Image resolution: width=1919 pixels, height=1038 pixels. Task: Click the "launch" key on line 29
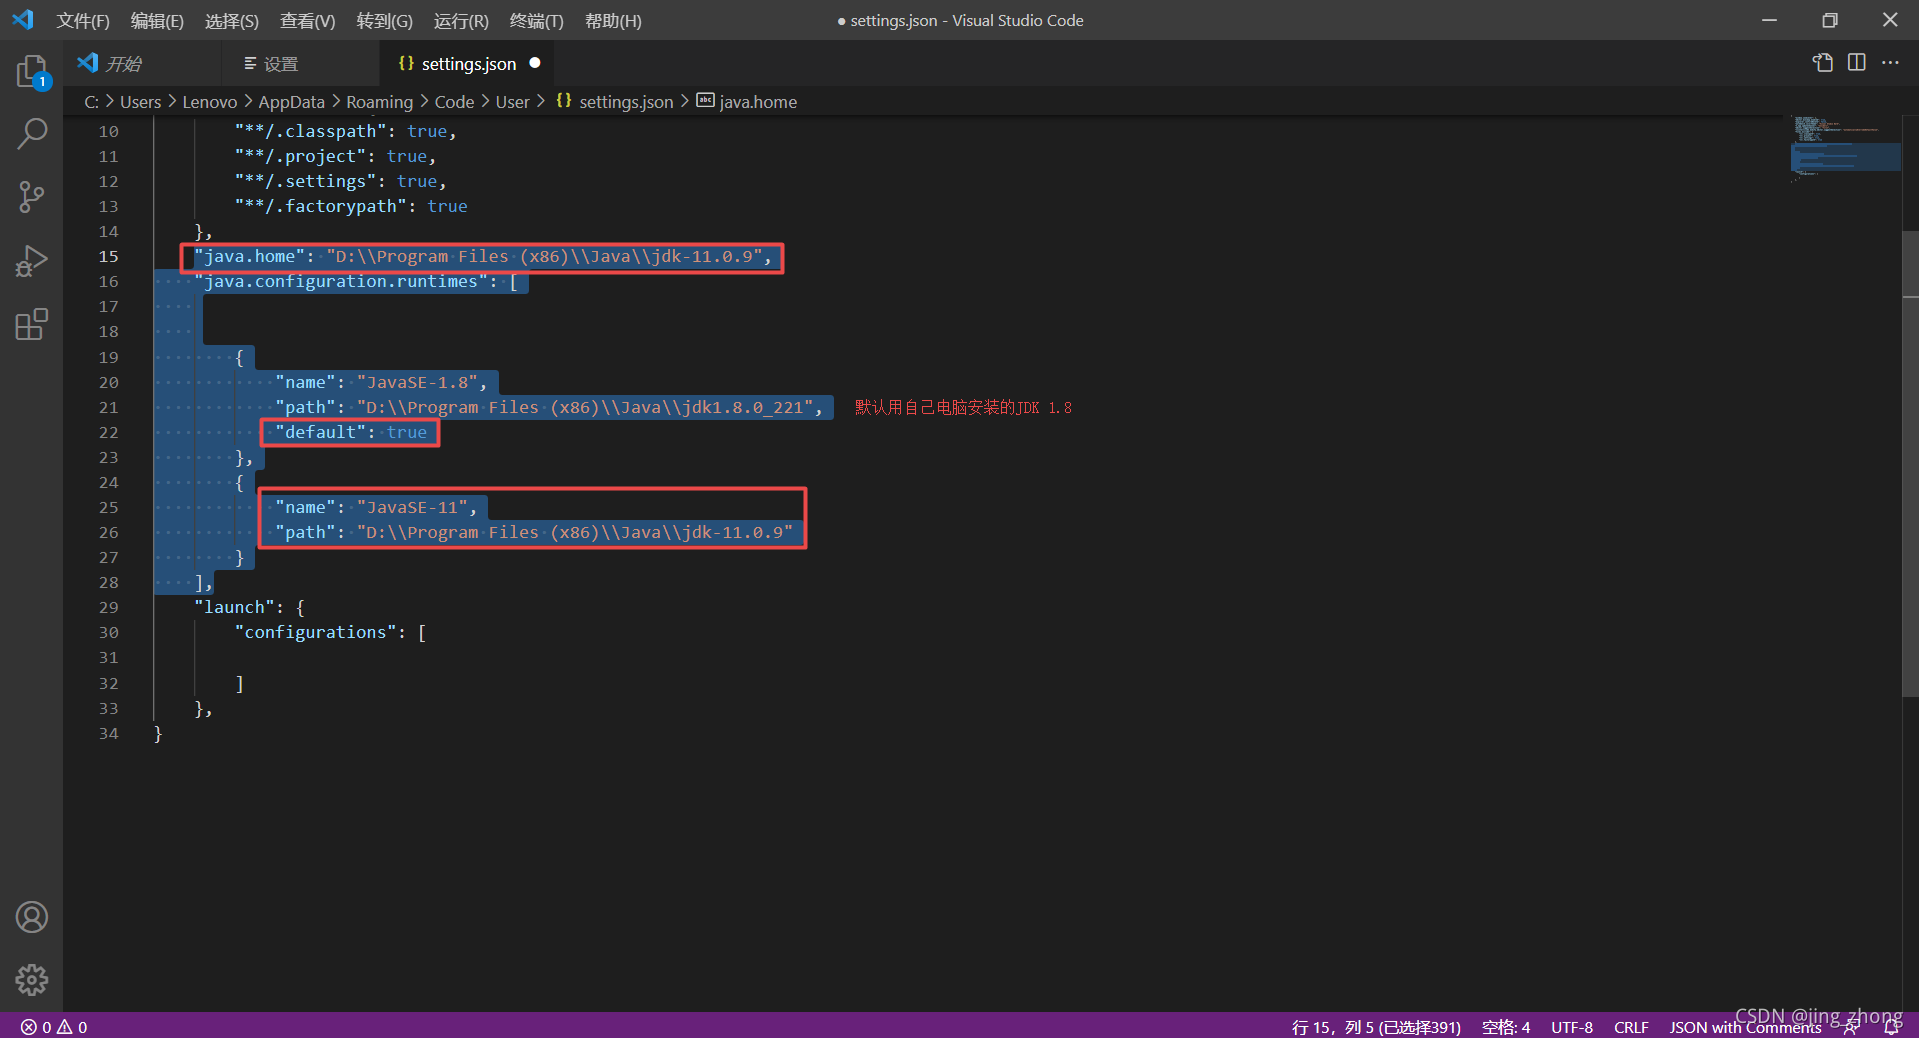[235, 608]
